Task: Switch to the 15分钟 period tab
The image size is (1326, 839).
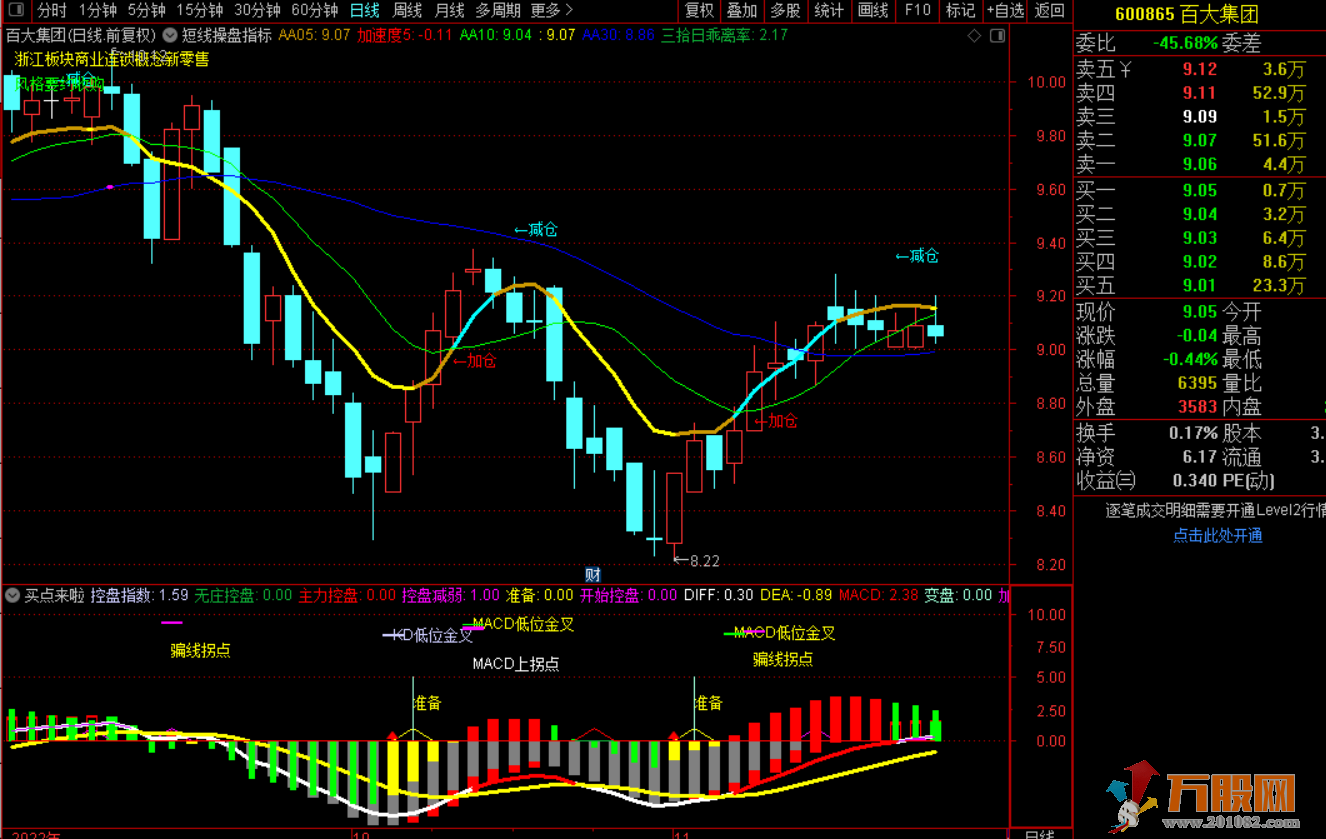Action: pos(199,10)
